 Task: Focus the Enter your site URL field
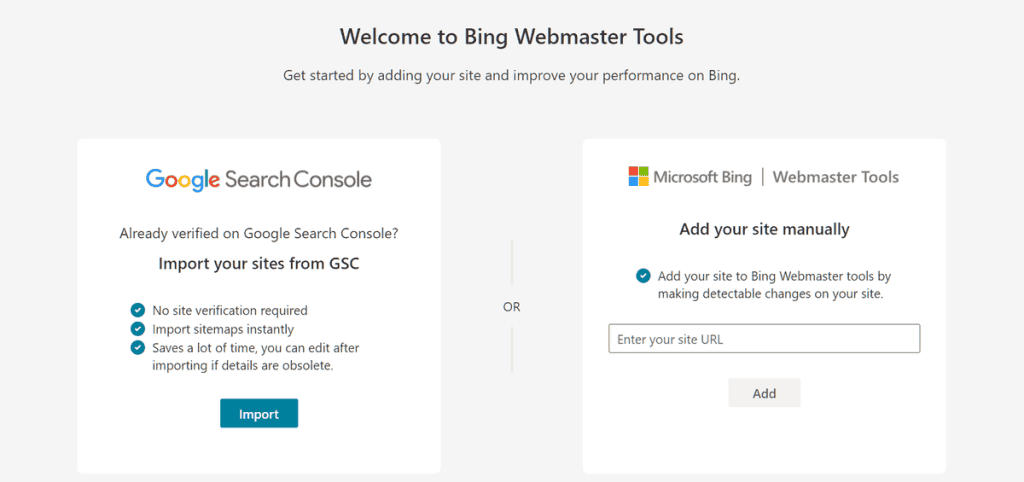pyautogui.click(x=764, y=339)
